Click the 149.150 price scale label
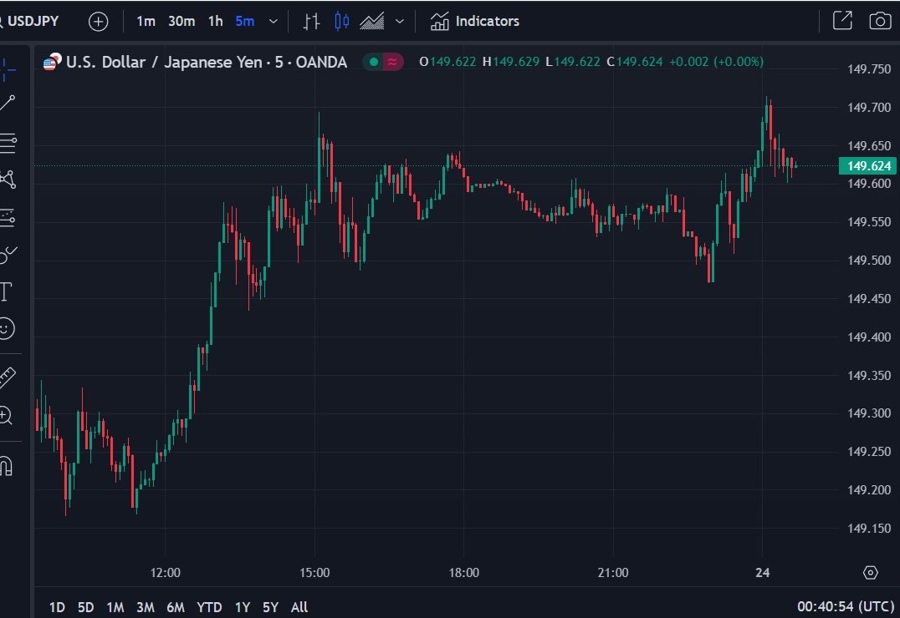 [x=869, y=528]
